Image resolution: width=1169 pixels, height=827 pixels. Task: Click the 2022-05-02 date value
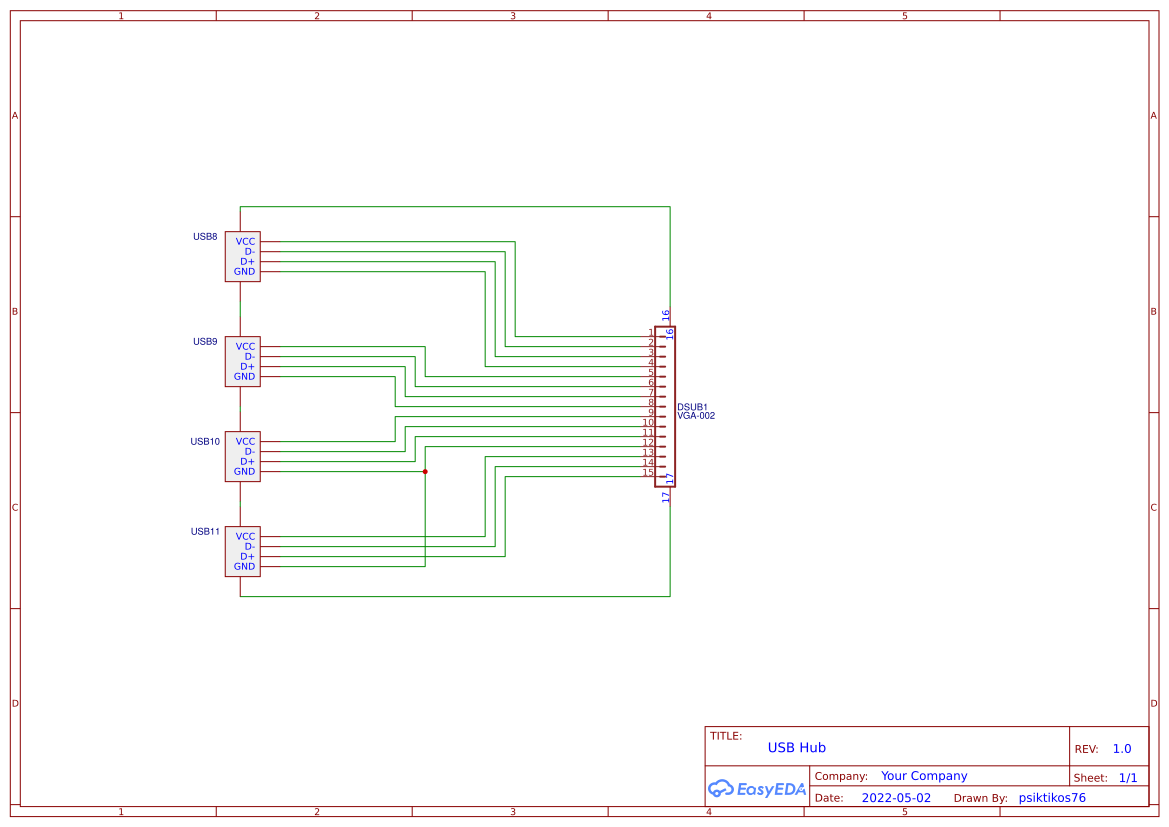897,797
